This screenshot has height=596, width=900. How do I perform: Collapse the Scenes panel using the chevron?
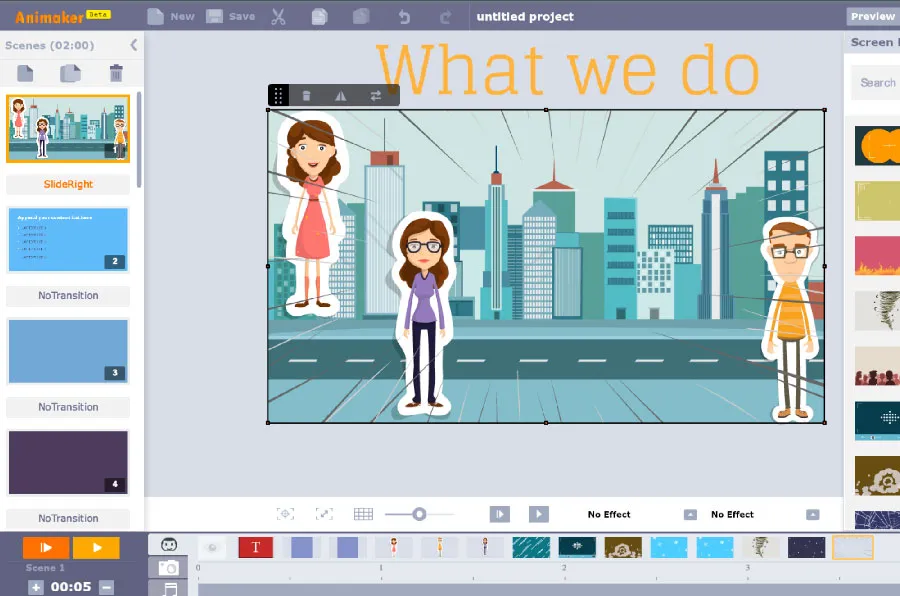(x=134, y=45)
